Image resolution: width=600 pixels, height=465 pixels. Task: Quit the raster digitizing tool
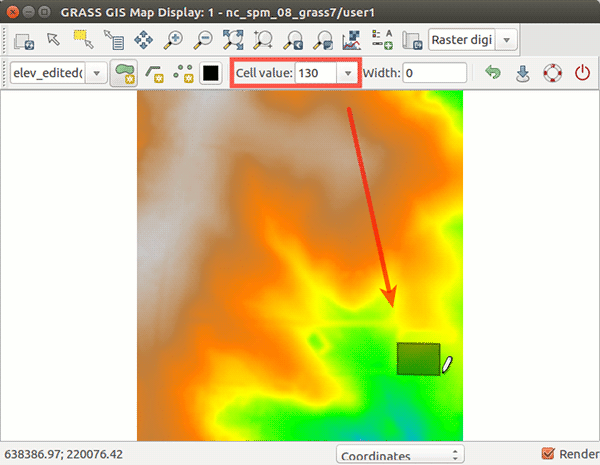[581, 74]
